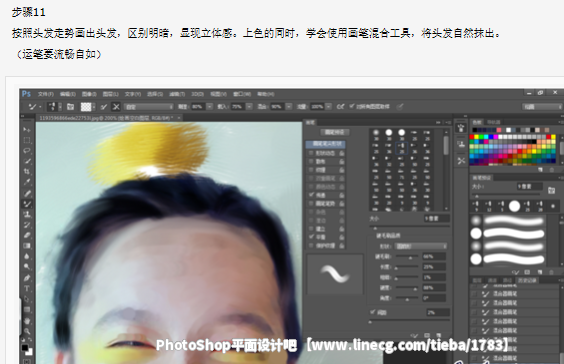564x364 pixels.
Task: Open the 混合 mix percentage dropdown arrow
Action: [x=289, y=106]
